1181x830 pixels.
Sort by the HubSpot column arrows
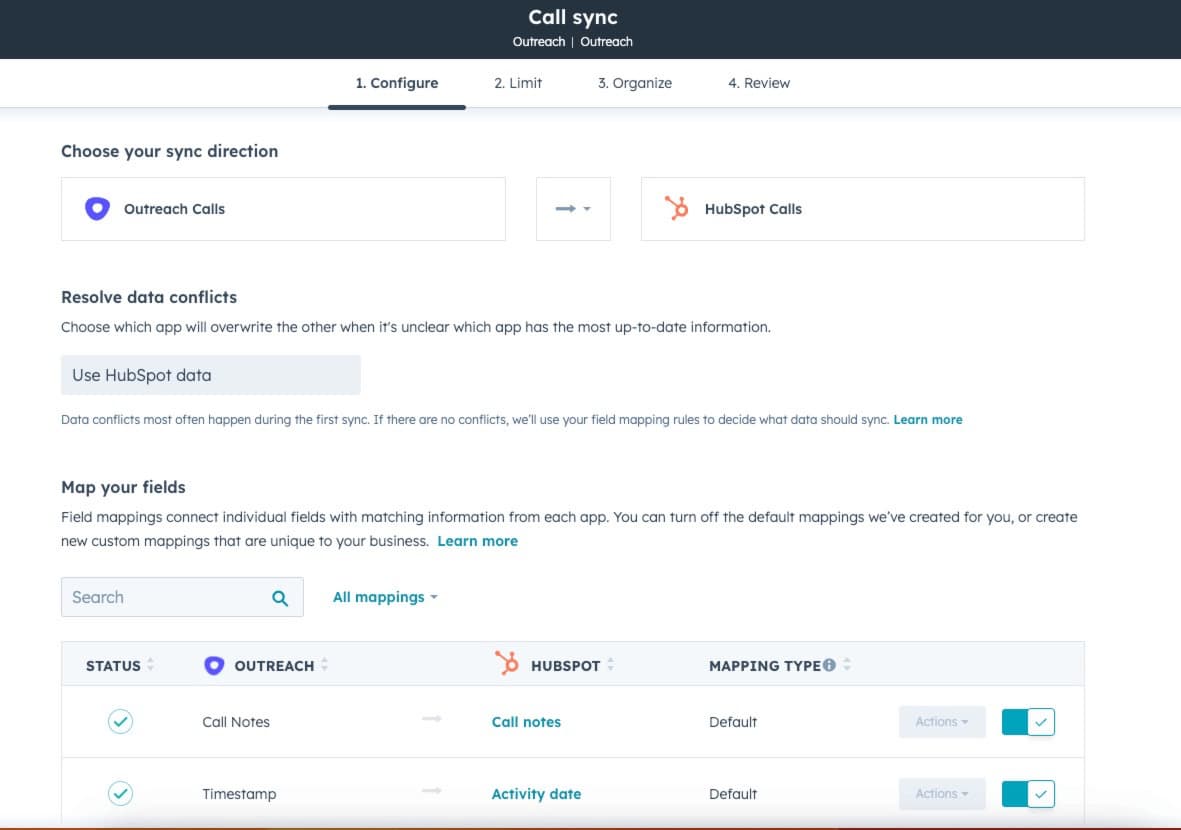click(611, 666)
